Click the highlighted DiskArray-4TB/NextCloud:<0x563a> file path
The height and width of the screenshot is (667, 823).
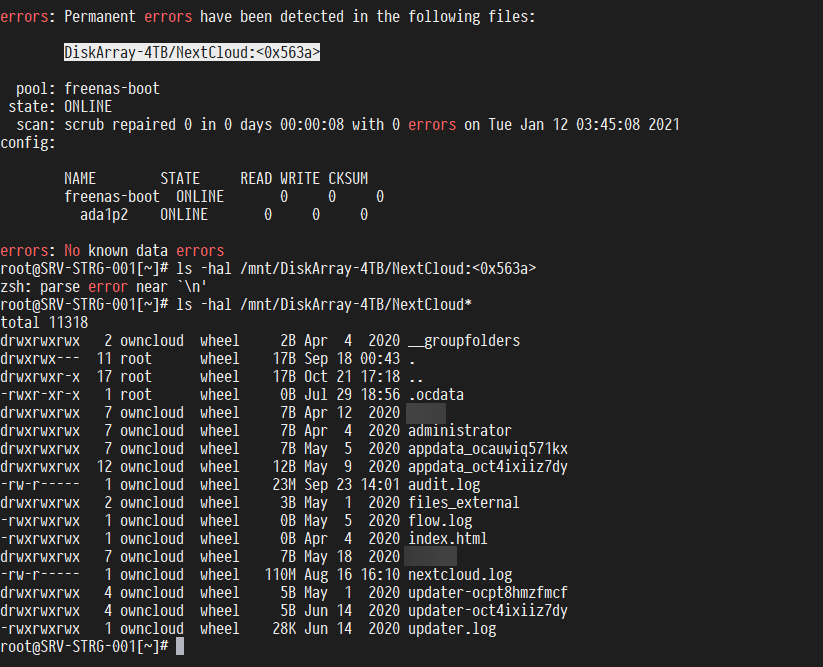pyautogui.click(x=192, y=52)
